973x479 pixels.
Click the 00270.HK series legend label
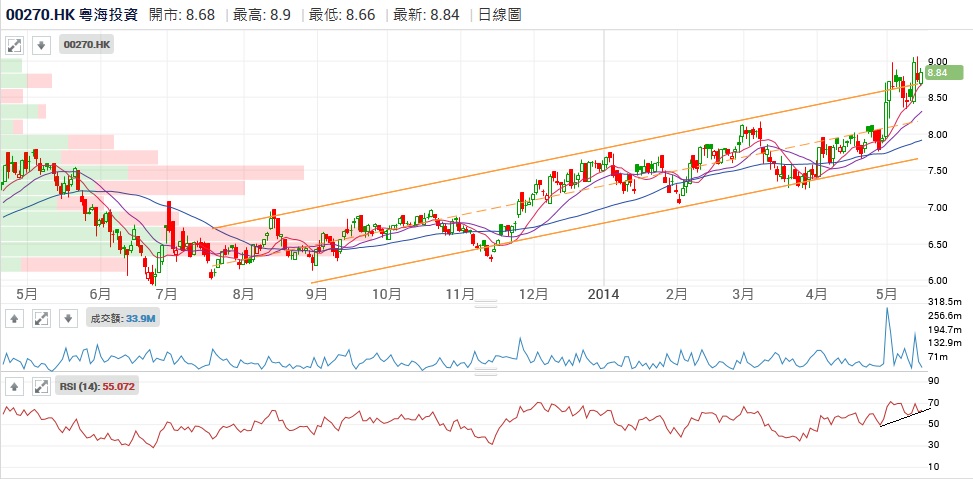coord(88,45)
